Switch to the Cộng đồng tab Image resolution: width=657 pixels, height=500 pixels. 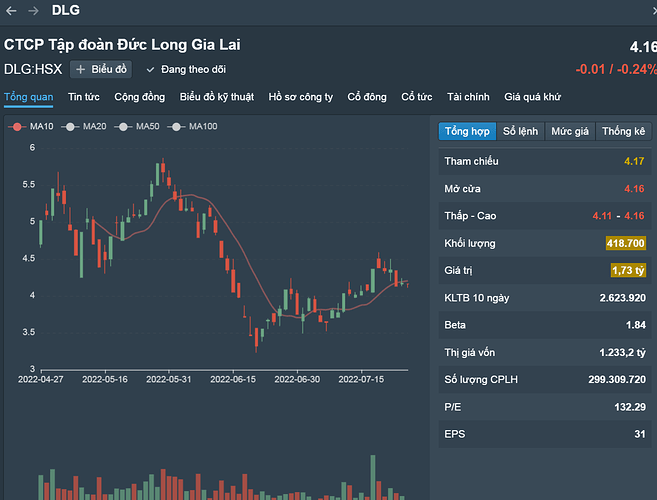point(139,97)
